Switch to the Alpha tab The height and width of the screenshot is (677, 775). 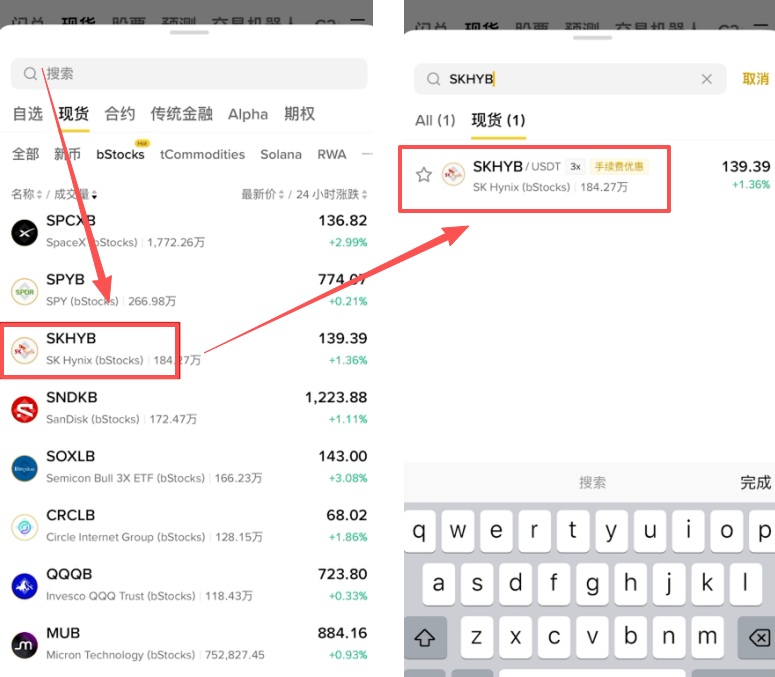(248, 114)
